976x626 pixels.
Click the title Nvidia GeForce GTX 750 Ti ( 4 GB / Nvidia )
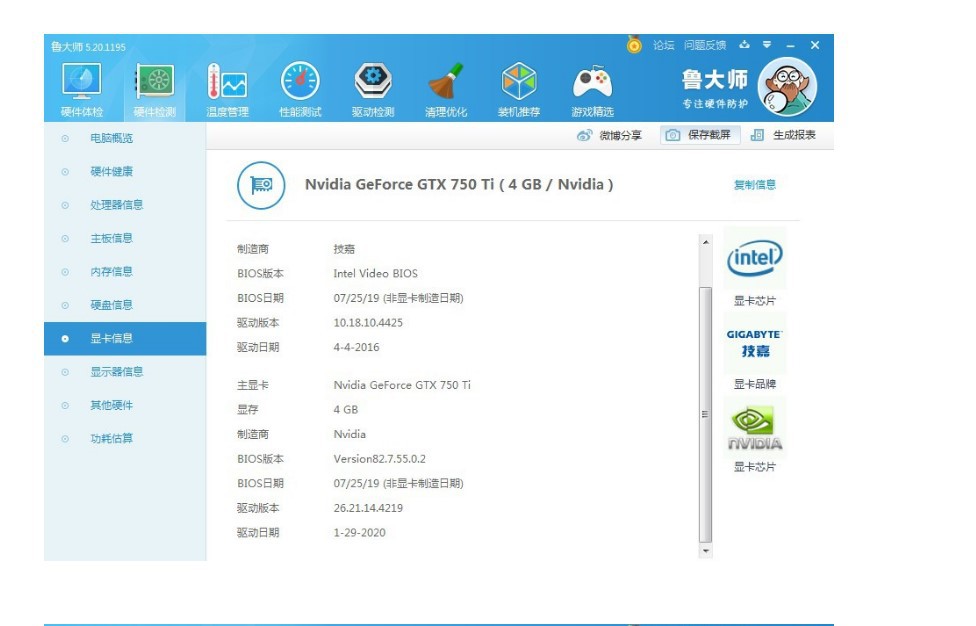(x=459, y=185)
